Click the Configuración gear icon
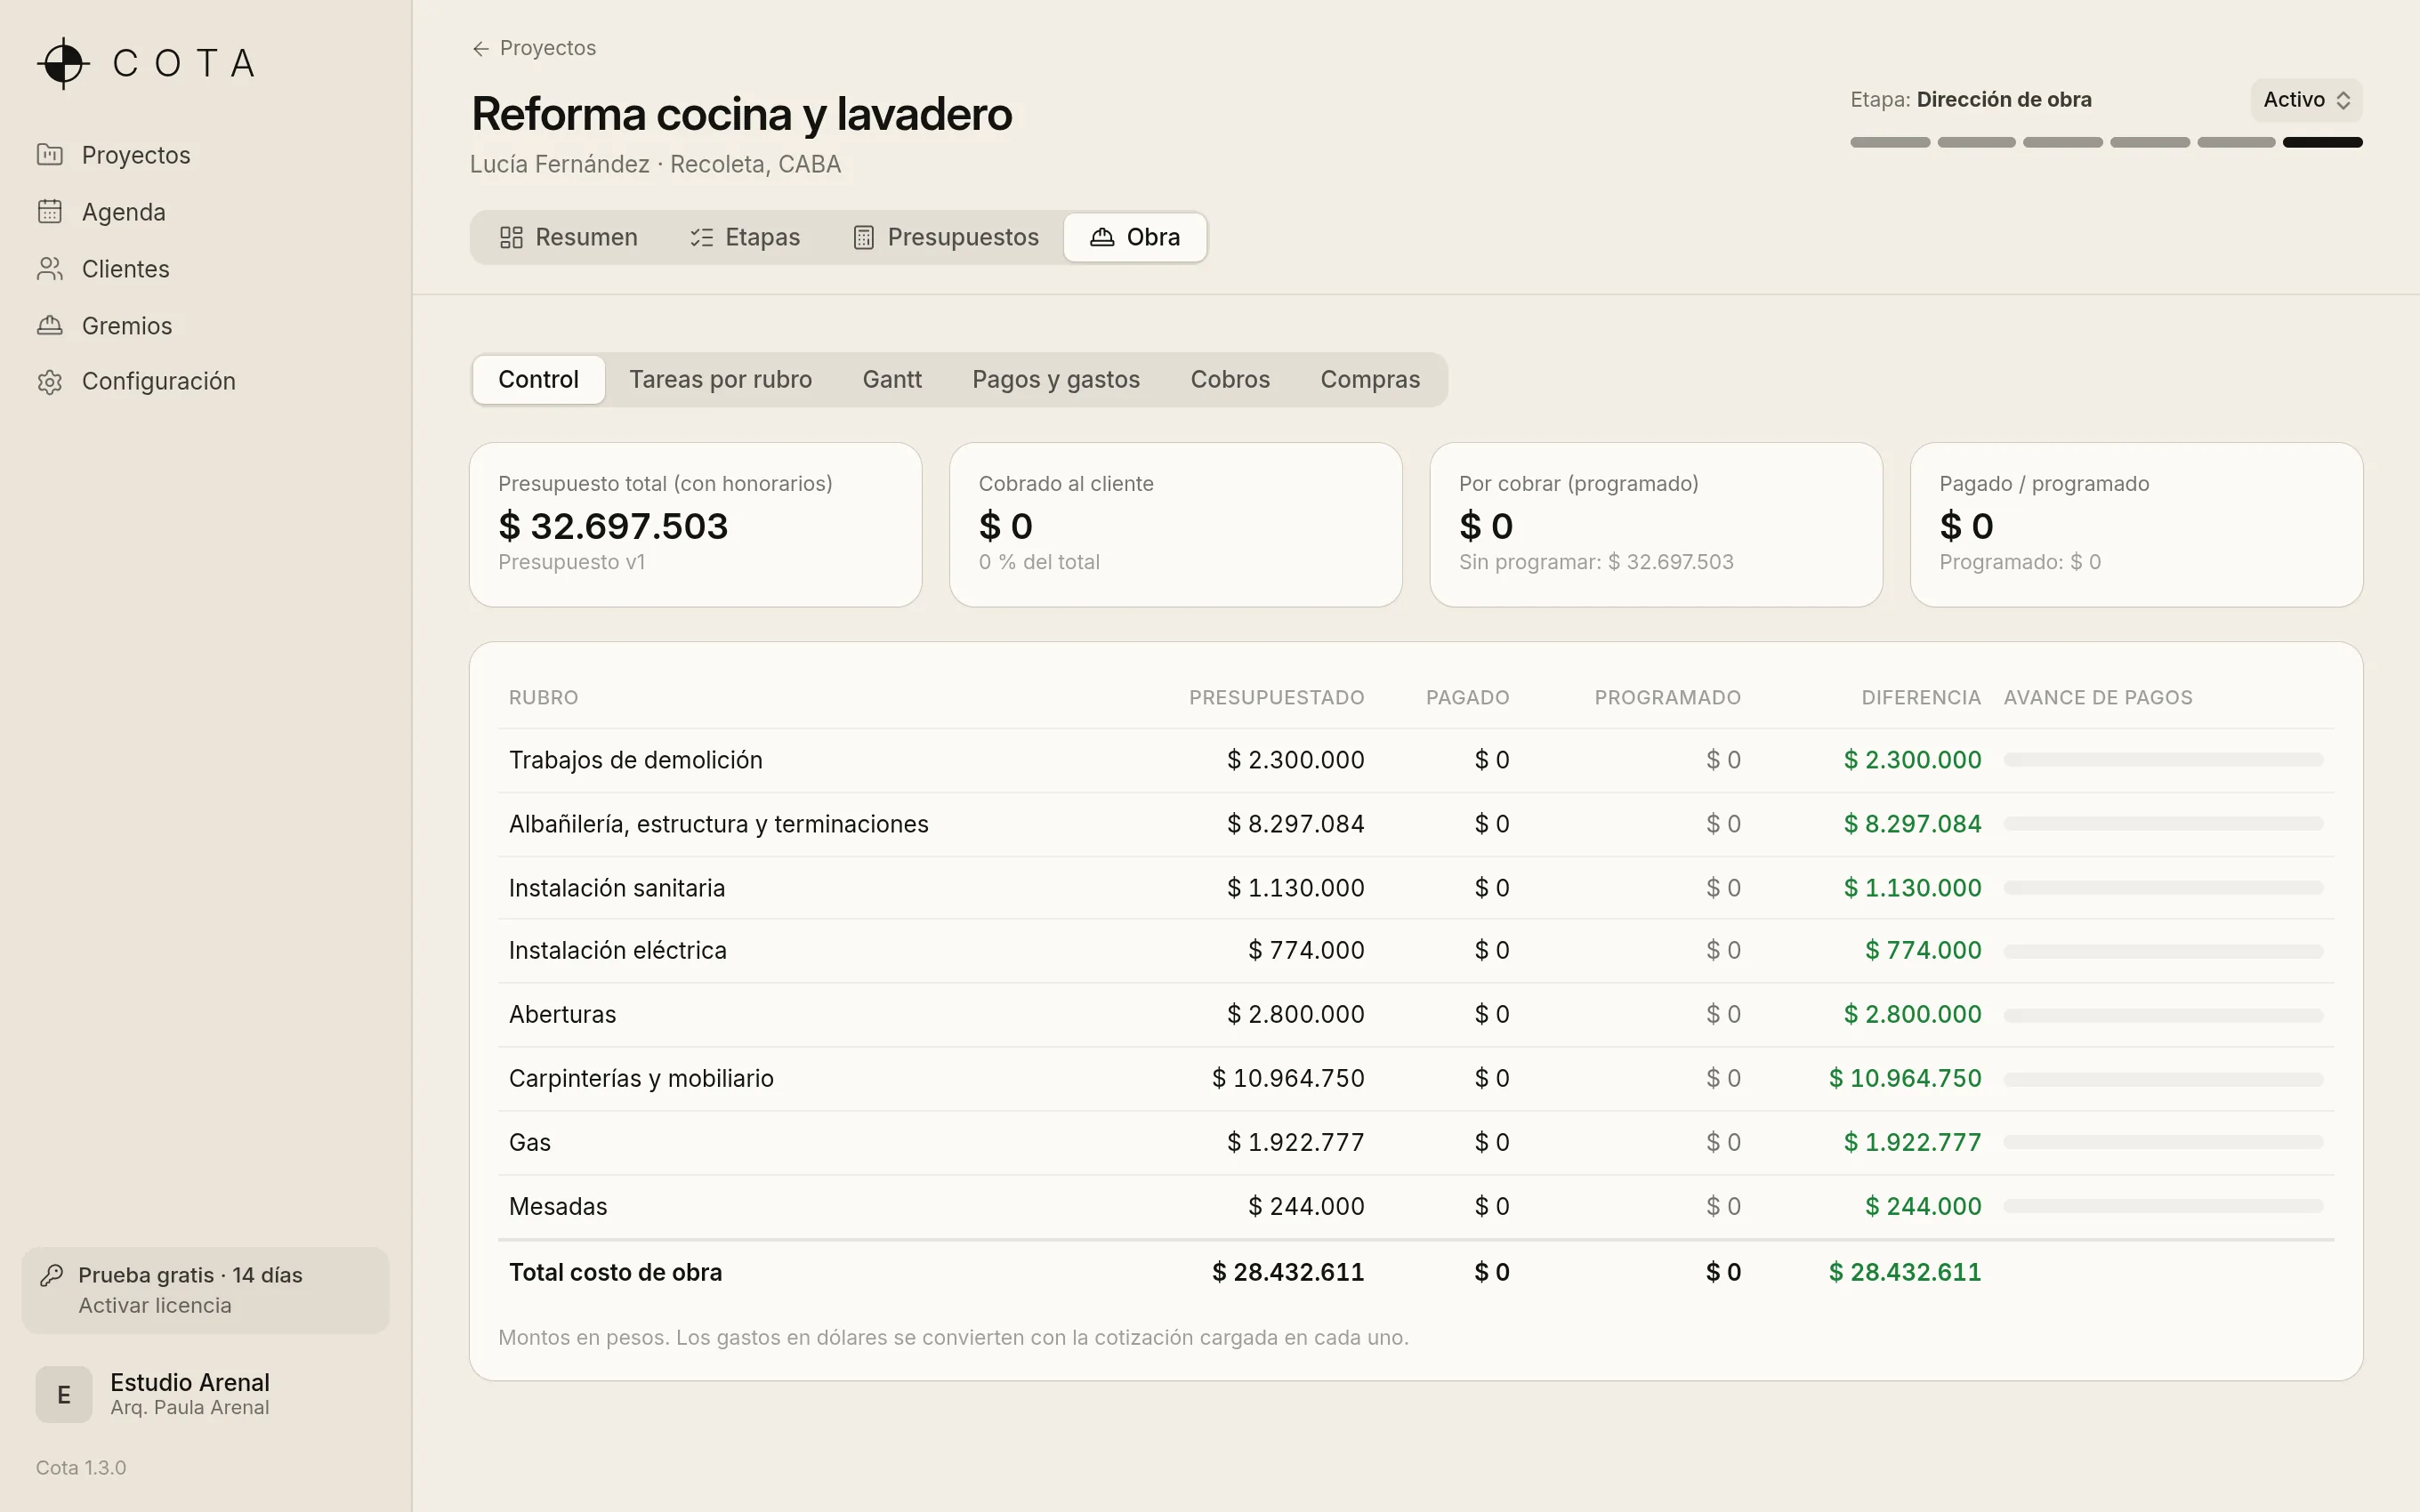The height and width of the screenshot is (1512, 2420). tap(50, 381)
